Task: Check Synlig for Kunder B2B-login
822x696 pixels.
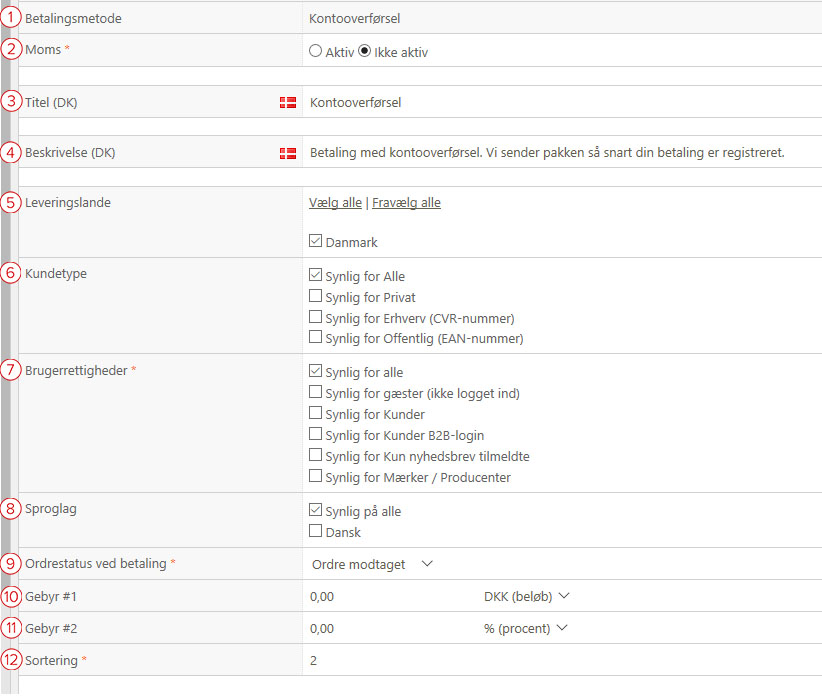Action: click(315, 434)
